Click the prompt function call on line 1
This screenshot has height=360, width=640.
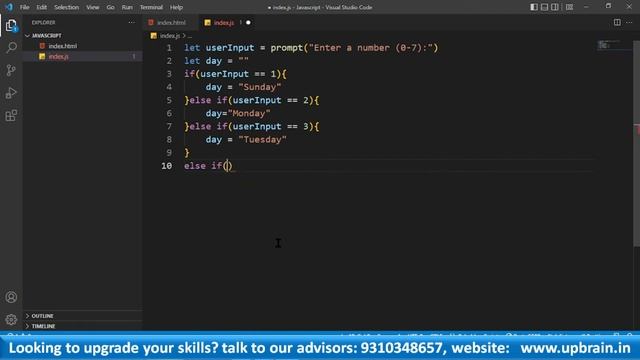pos(287,48)
